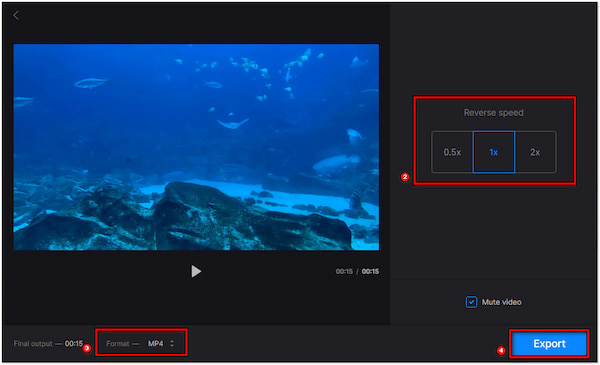Click the underwater video preview frame

click(196, 147)
